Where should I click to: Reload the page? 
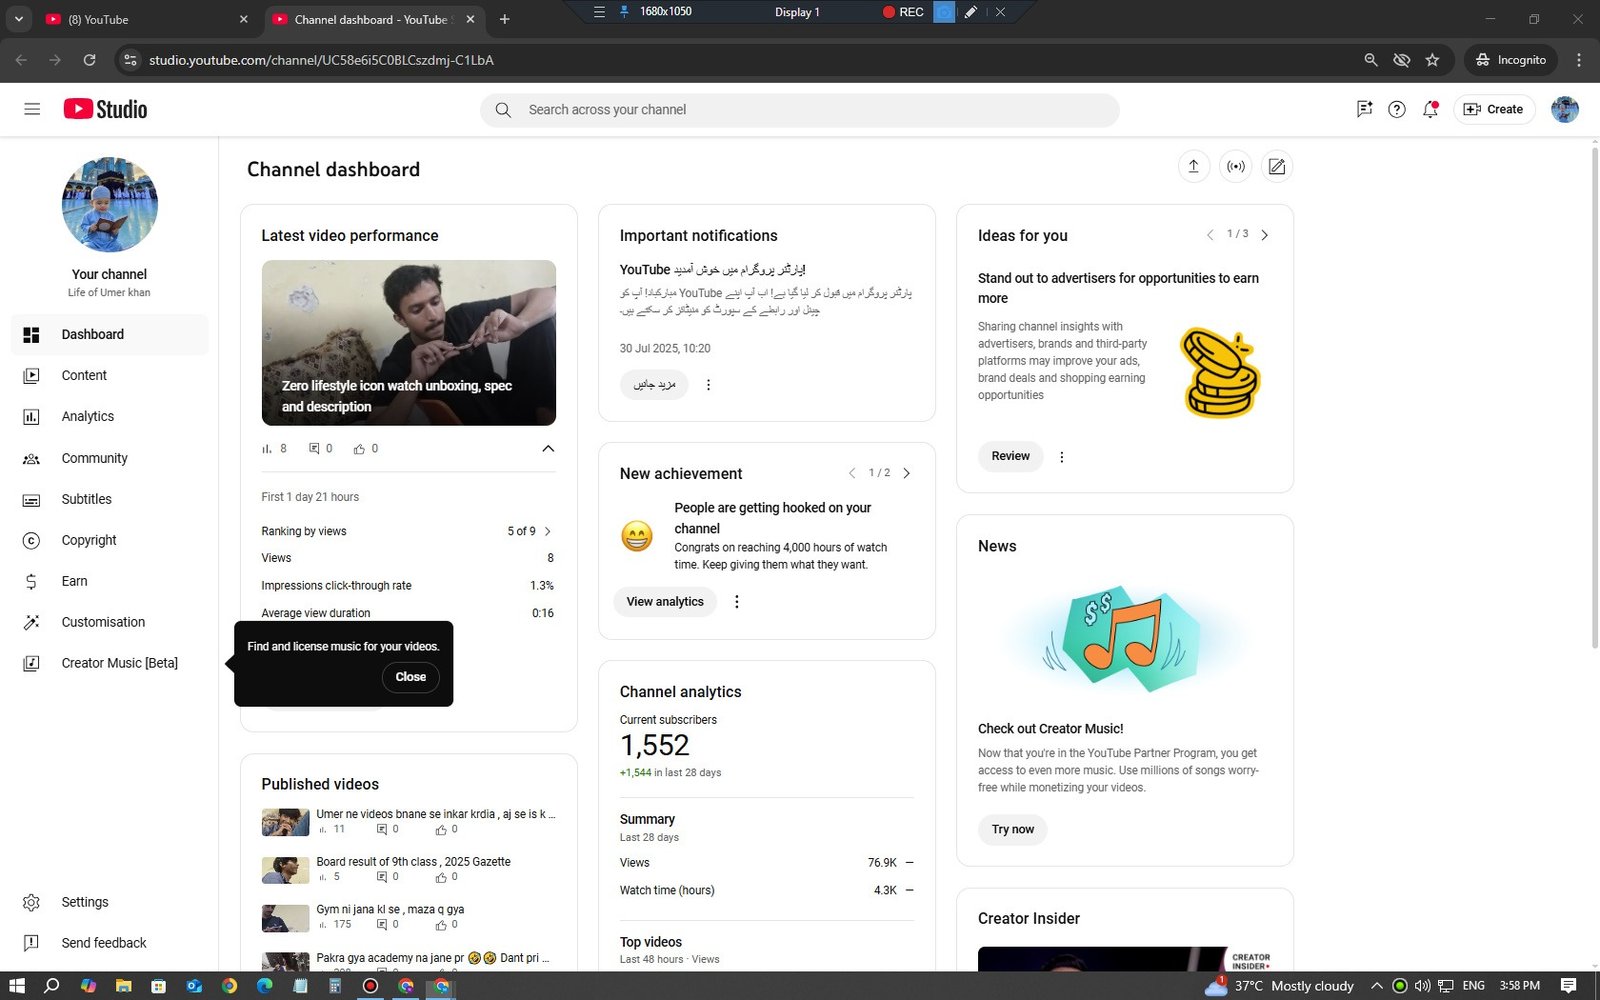pos(89,60)
